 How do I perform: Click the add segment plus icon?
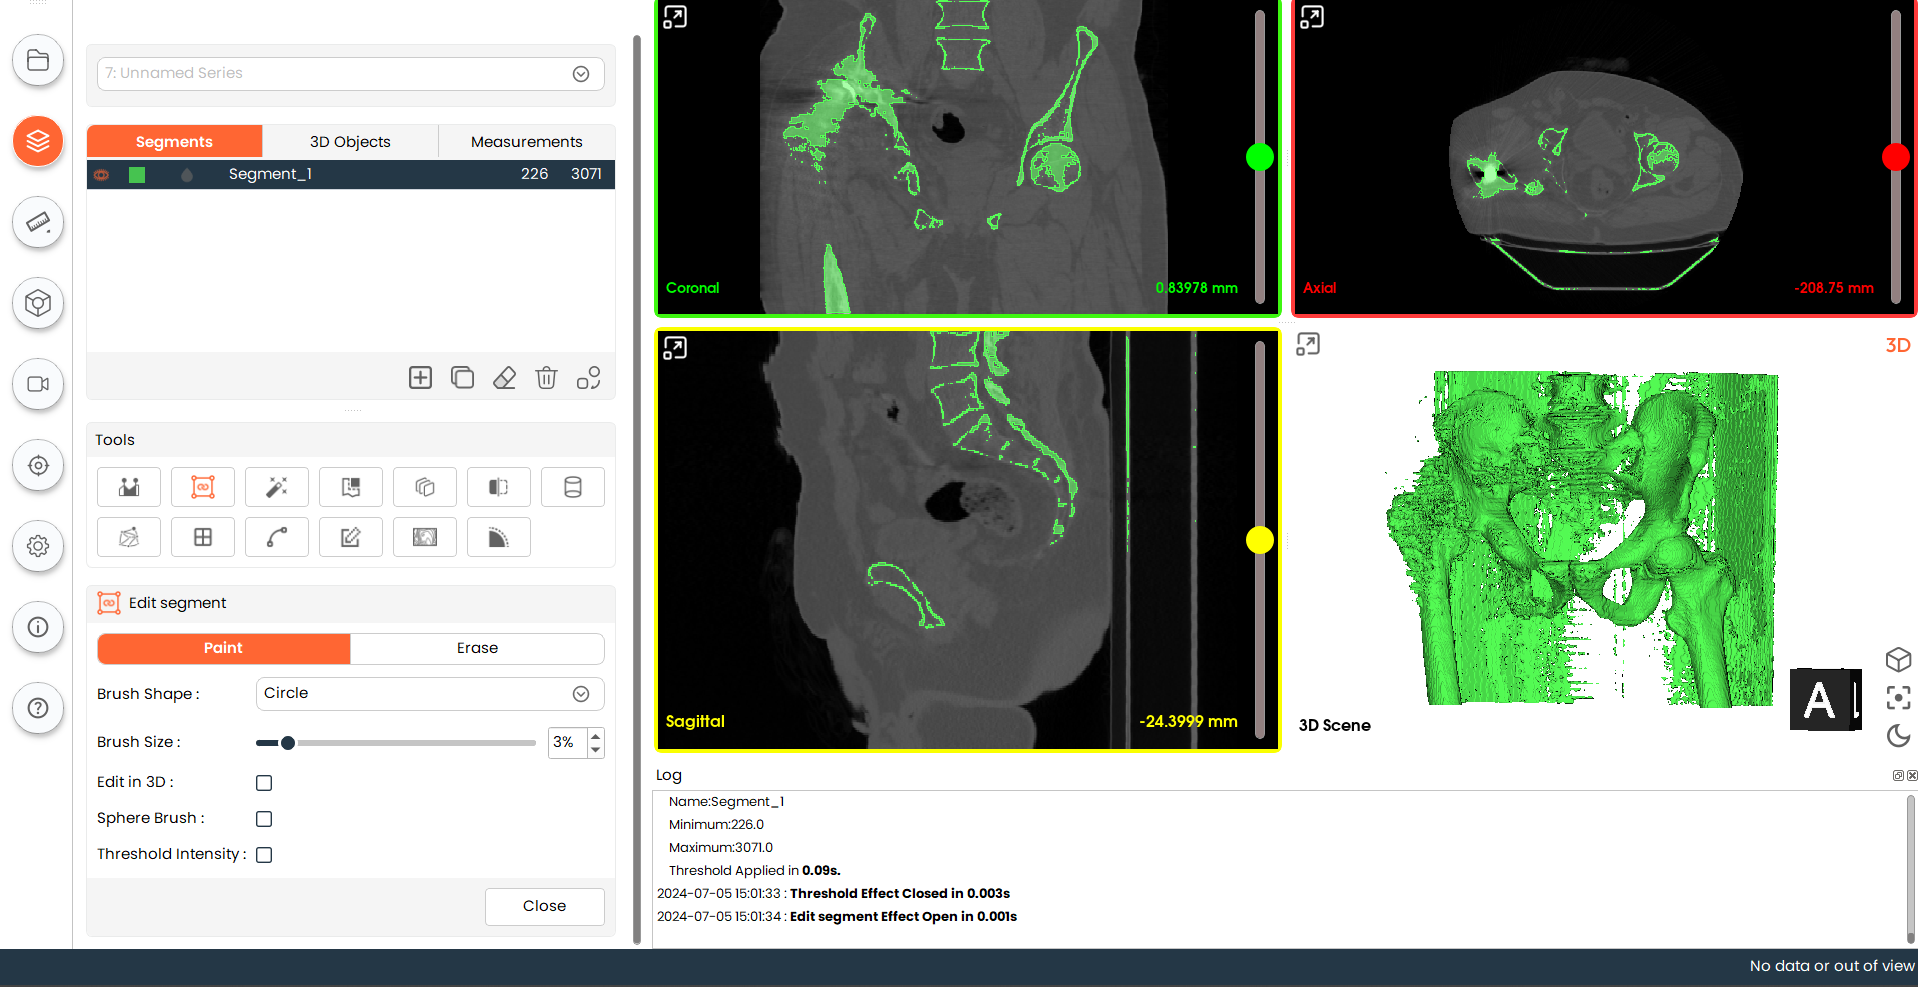click(420, 377)
